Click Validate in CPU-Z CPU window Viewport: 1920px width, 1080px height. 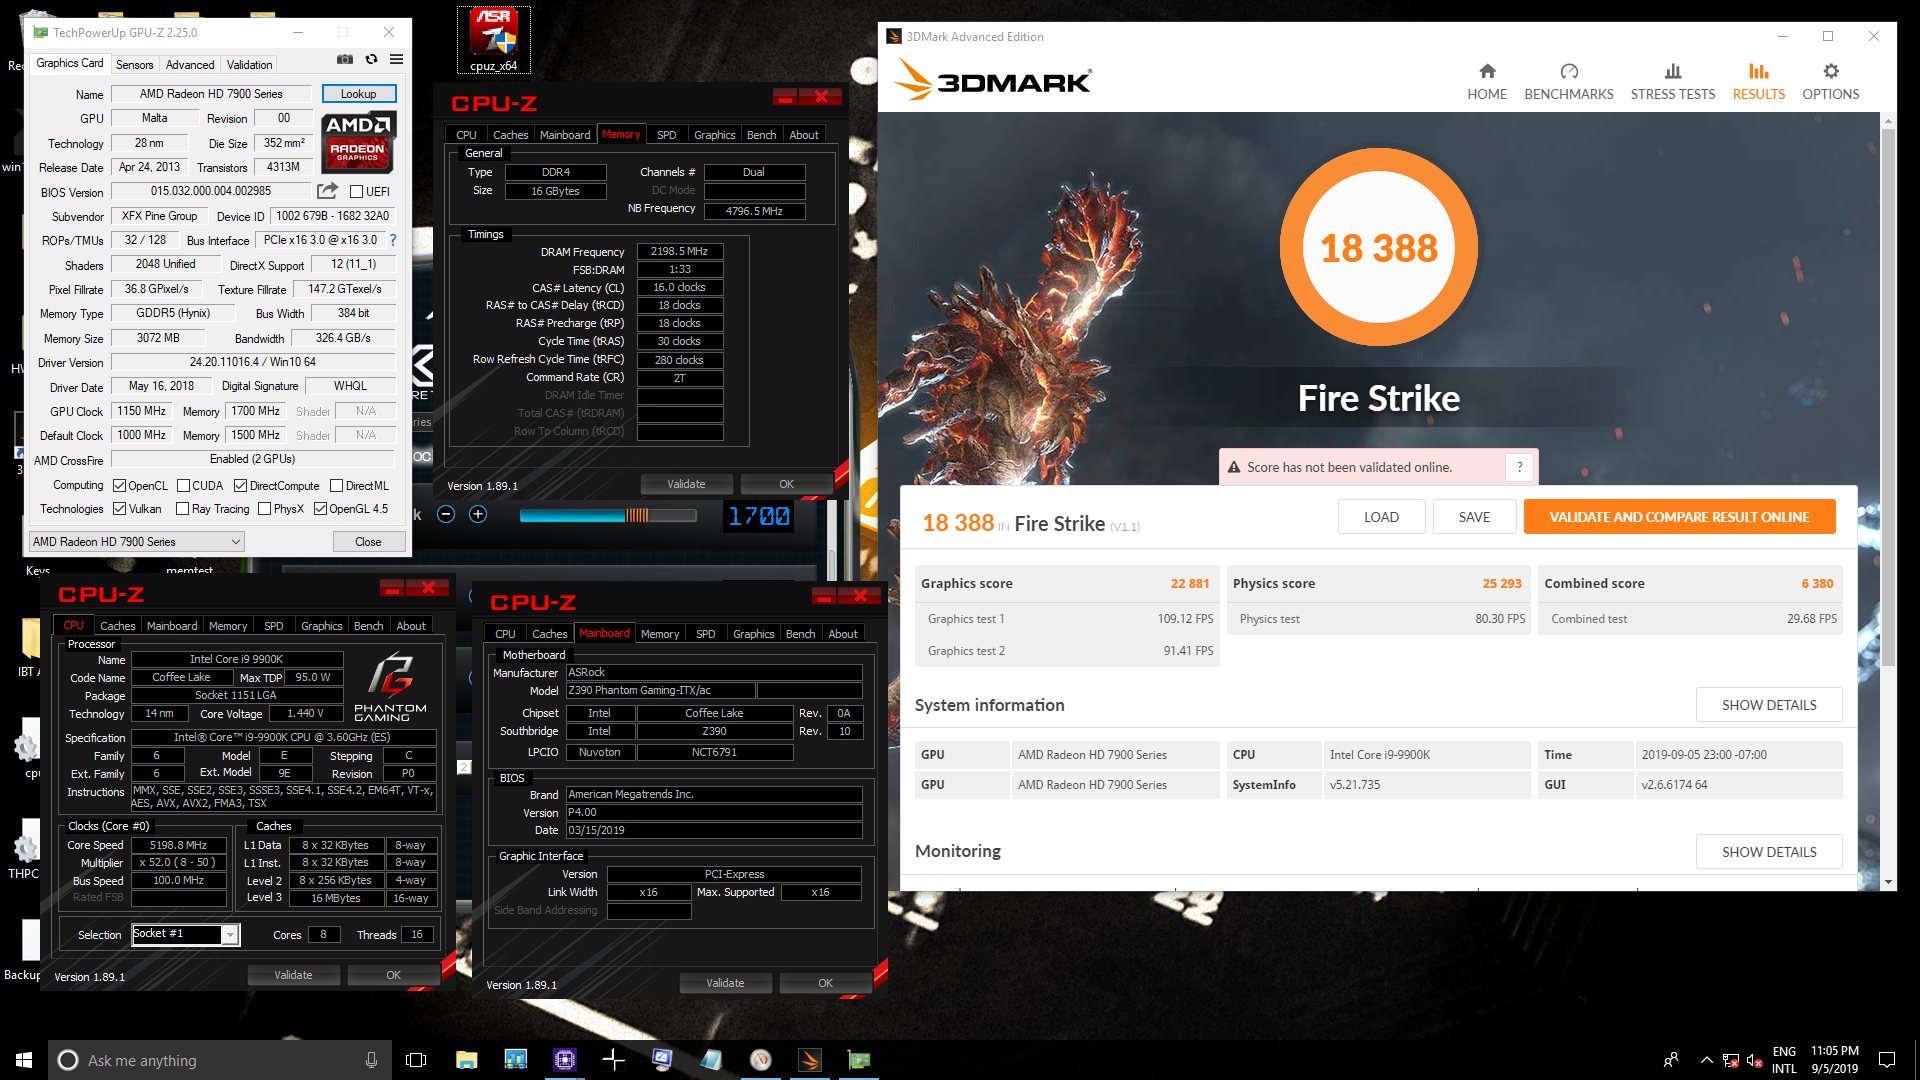click(293, 975)
